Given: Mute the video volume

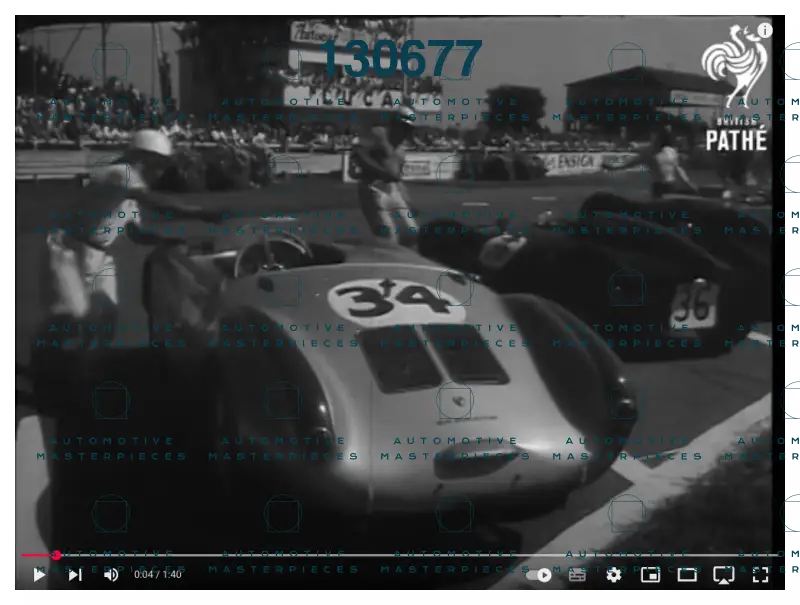Looking at the screenshot, I should (x=111, y=575).
